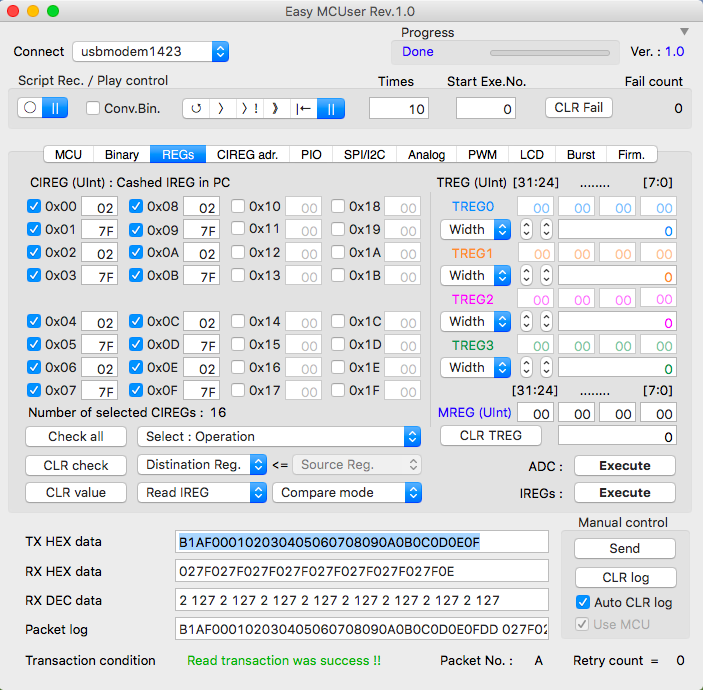Check the 0x1A CIREG checkbox
Screen dimensions: 703x690
[x=338, y=252]
